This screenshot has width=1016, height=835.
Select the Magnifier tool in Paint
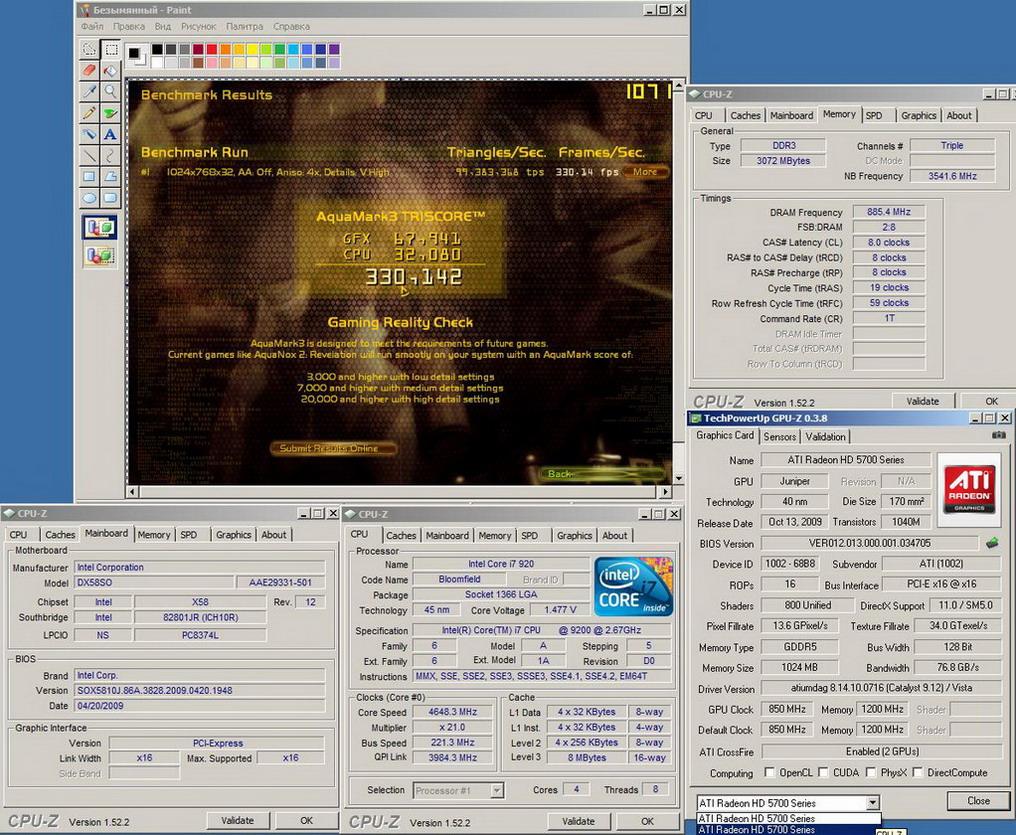pos(111,91)
